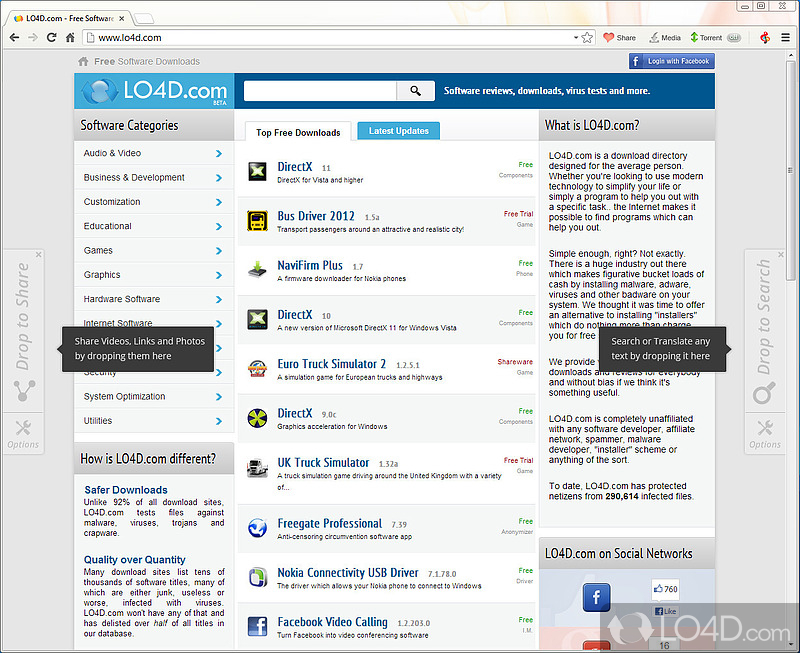Image resolution: width=800 pixels, height=653 pixels.
Task: Click the DirectX components icon
Action: pyautogui.click(x=257, y=170)
